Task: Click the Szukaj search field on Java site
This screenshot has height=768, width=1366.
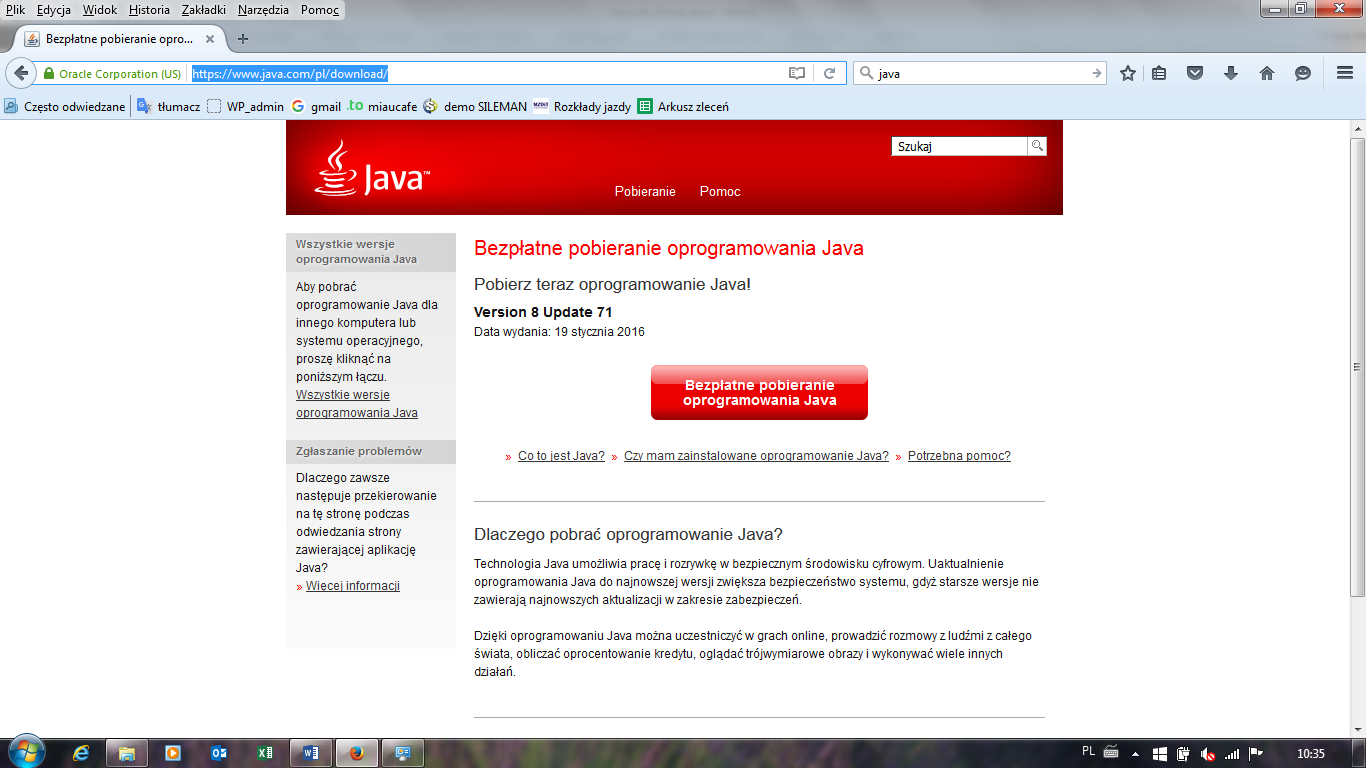Action: click(959, 146)
